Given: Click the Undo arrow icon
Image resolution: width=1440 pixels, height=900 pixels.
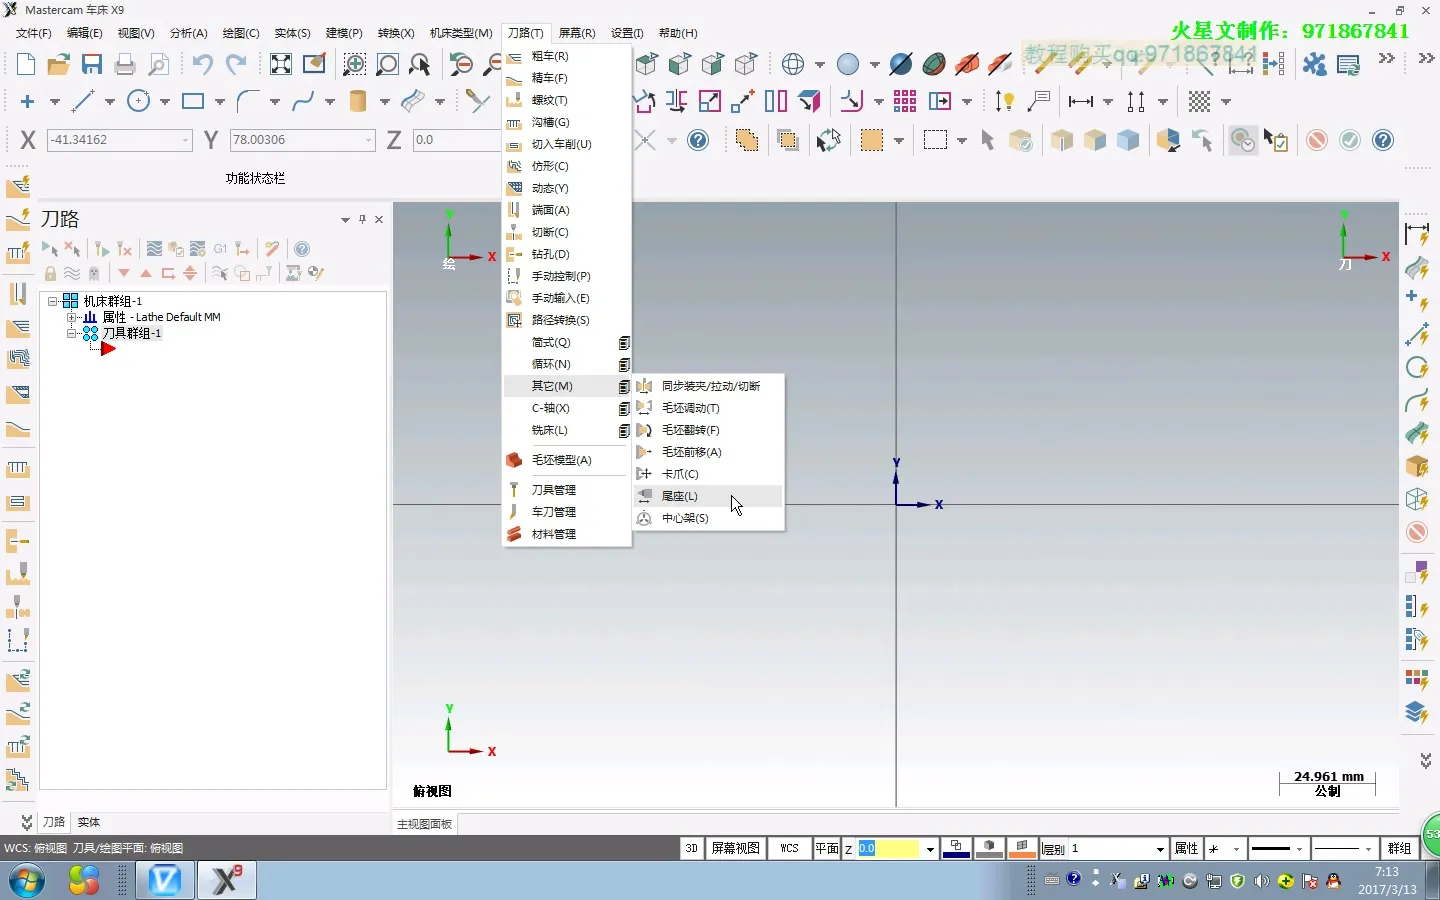Looking at the screenshot, I should [x=202, y=65].
